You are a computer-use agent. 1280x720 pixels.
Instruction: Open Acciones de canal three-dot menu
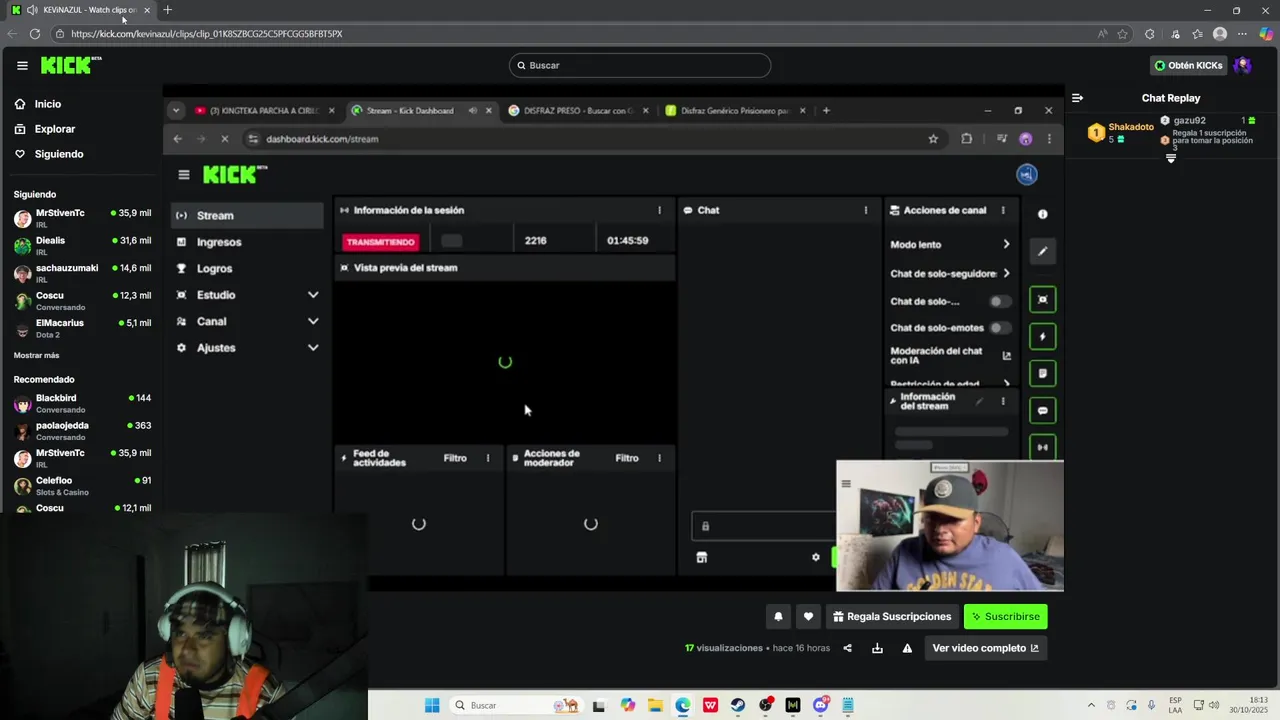(1003, 210)
